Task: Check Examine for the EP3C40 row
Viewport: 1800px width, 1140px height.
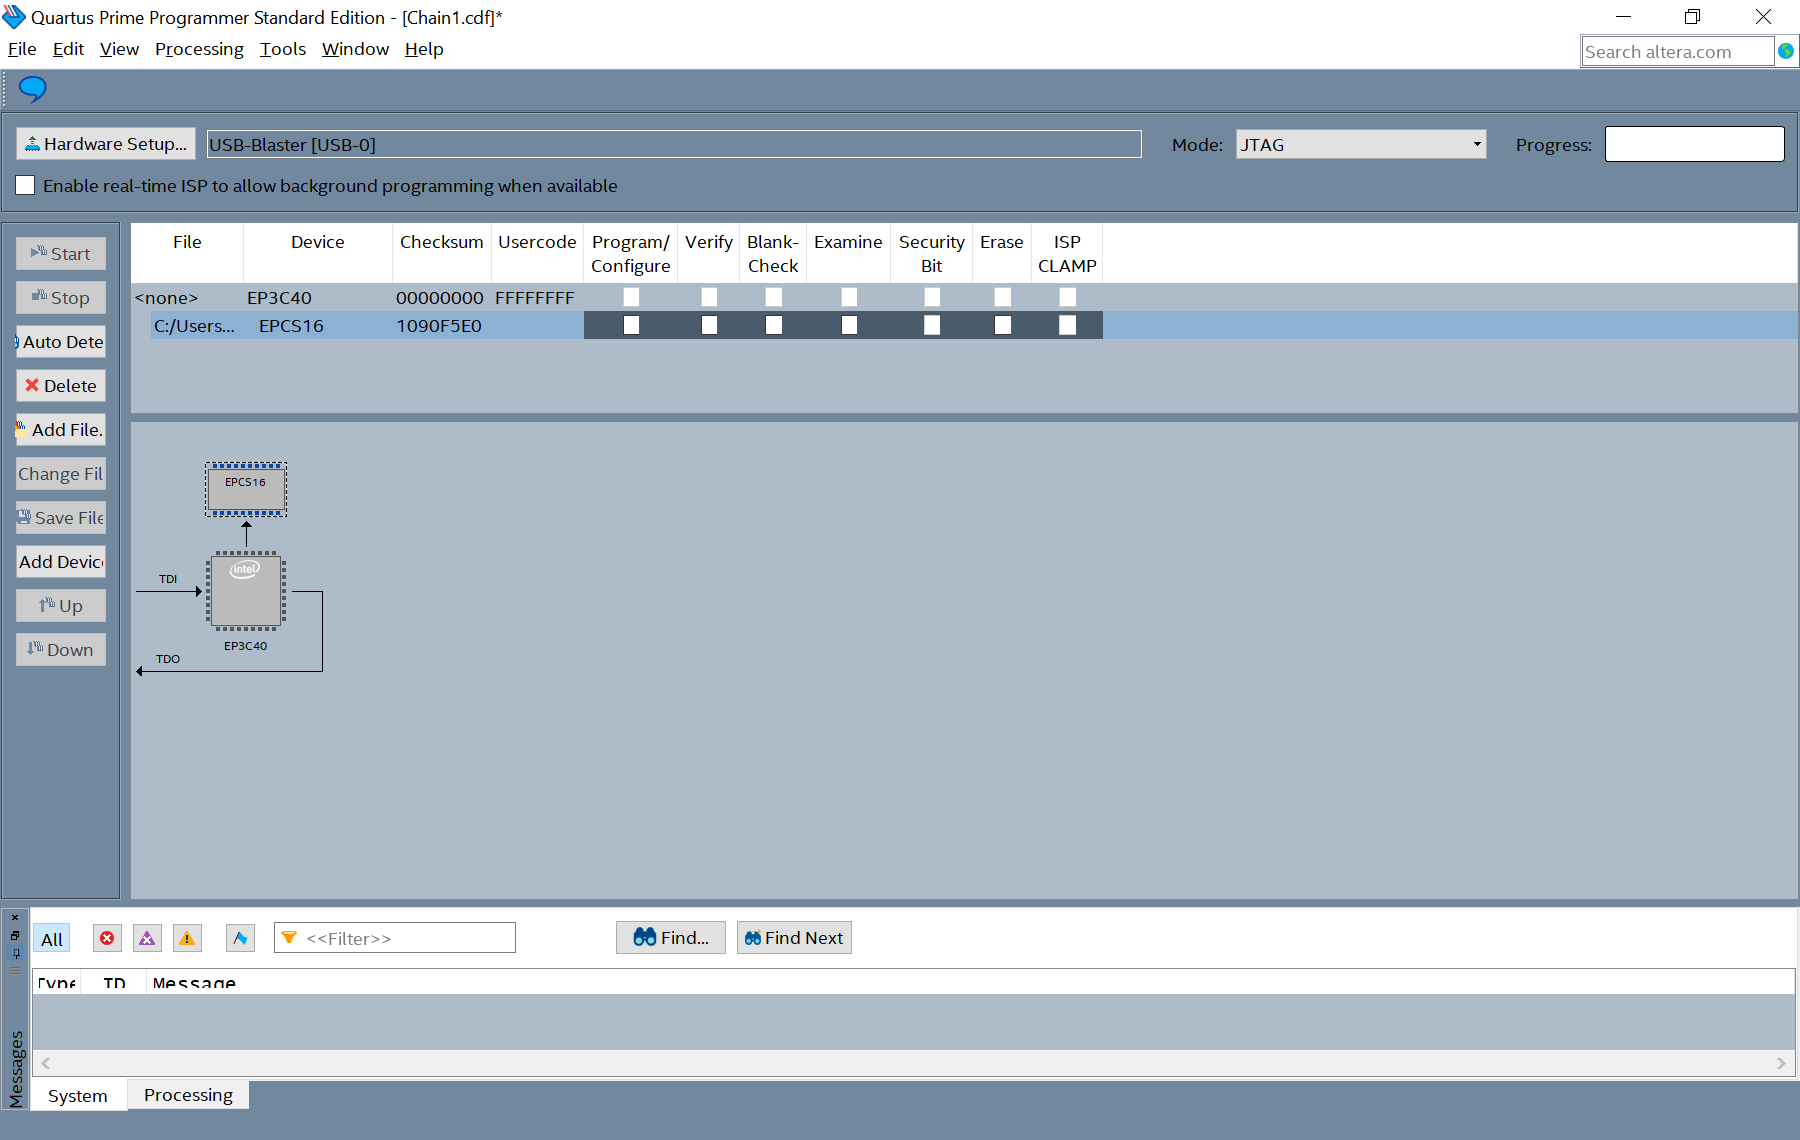Action: (849, 297)
